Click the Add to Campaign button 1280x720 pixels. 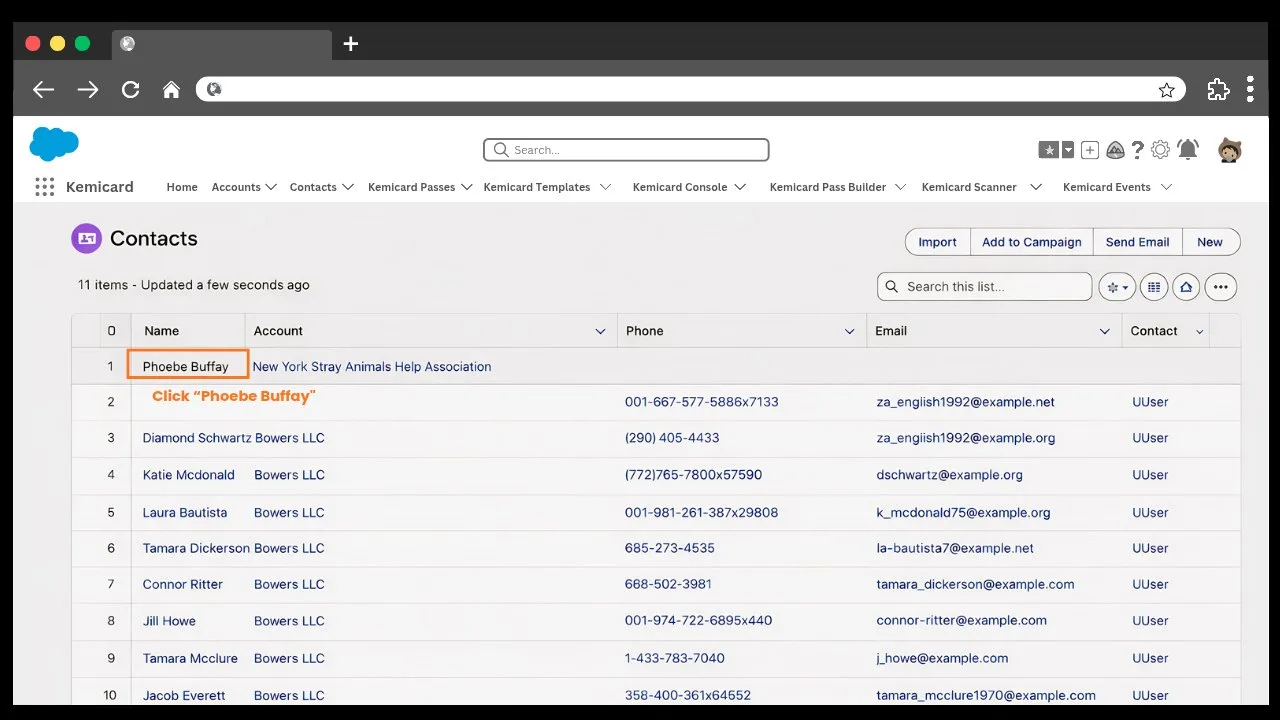tap(1032, 242)
